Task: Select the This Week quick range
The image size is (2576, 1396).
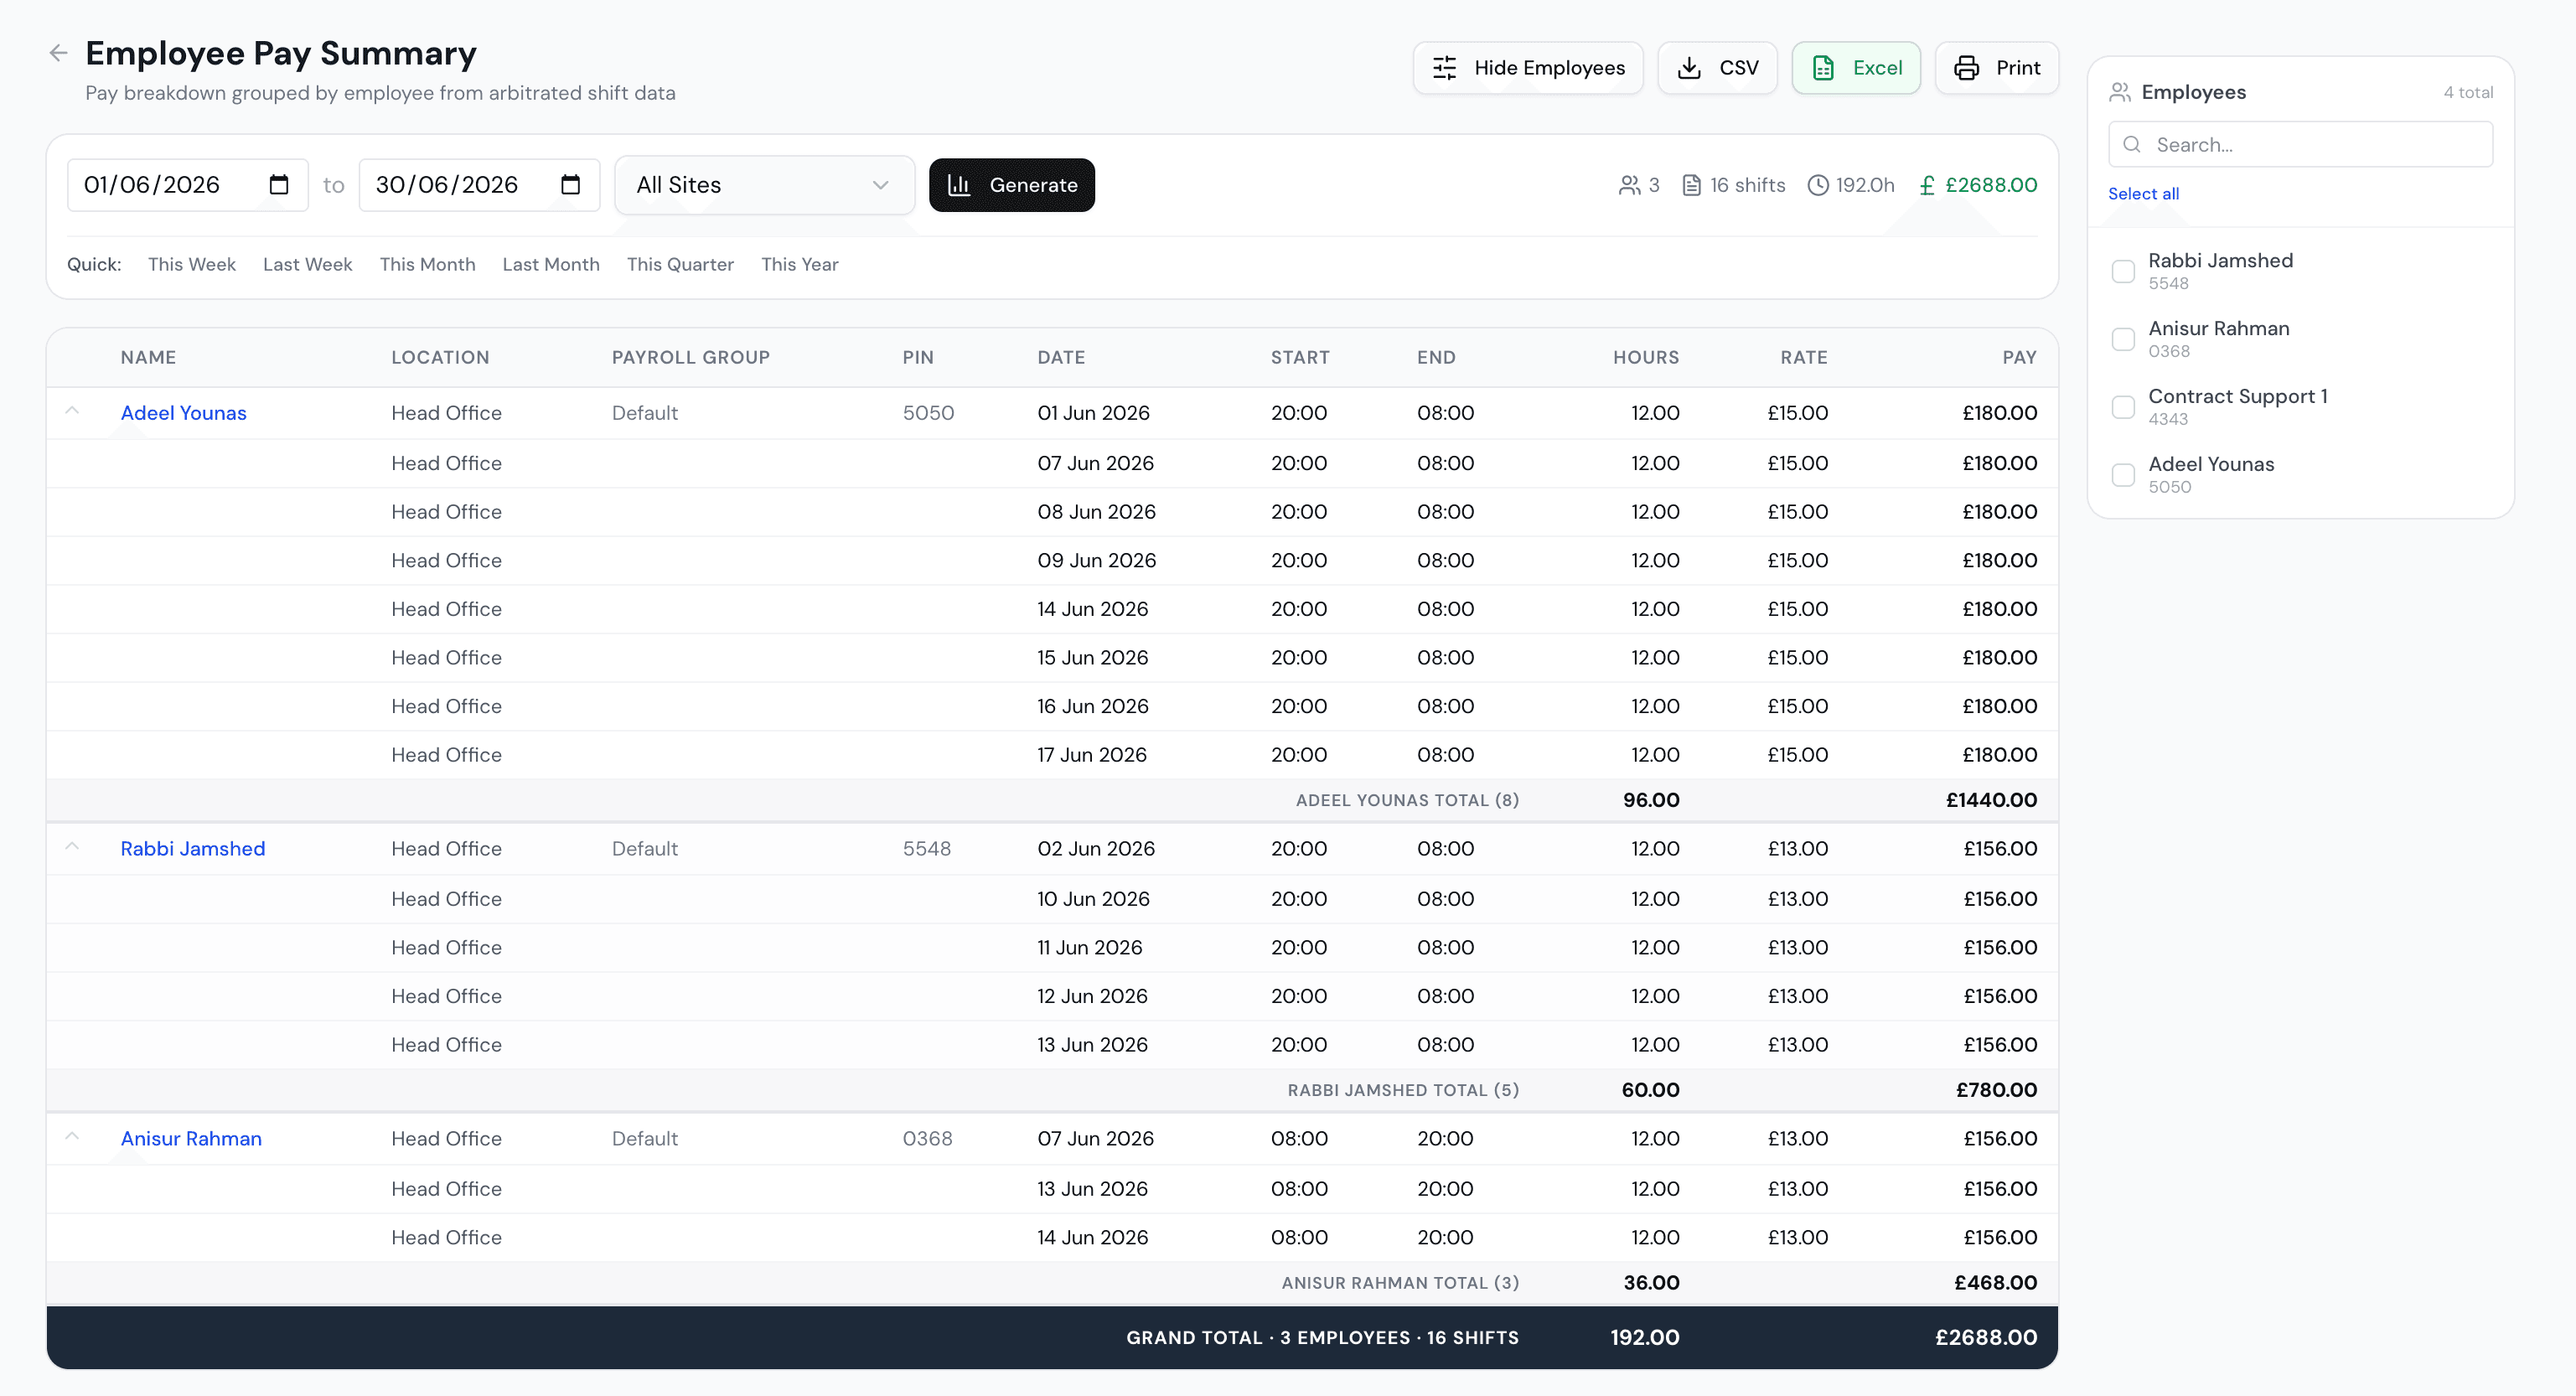Action: (x=192, y=264)
